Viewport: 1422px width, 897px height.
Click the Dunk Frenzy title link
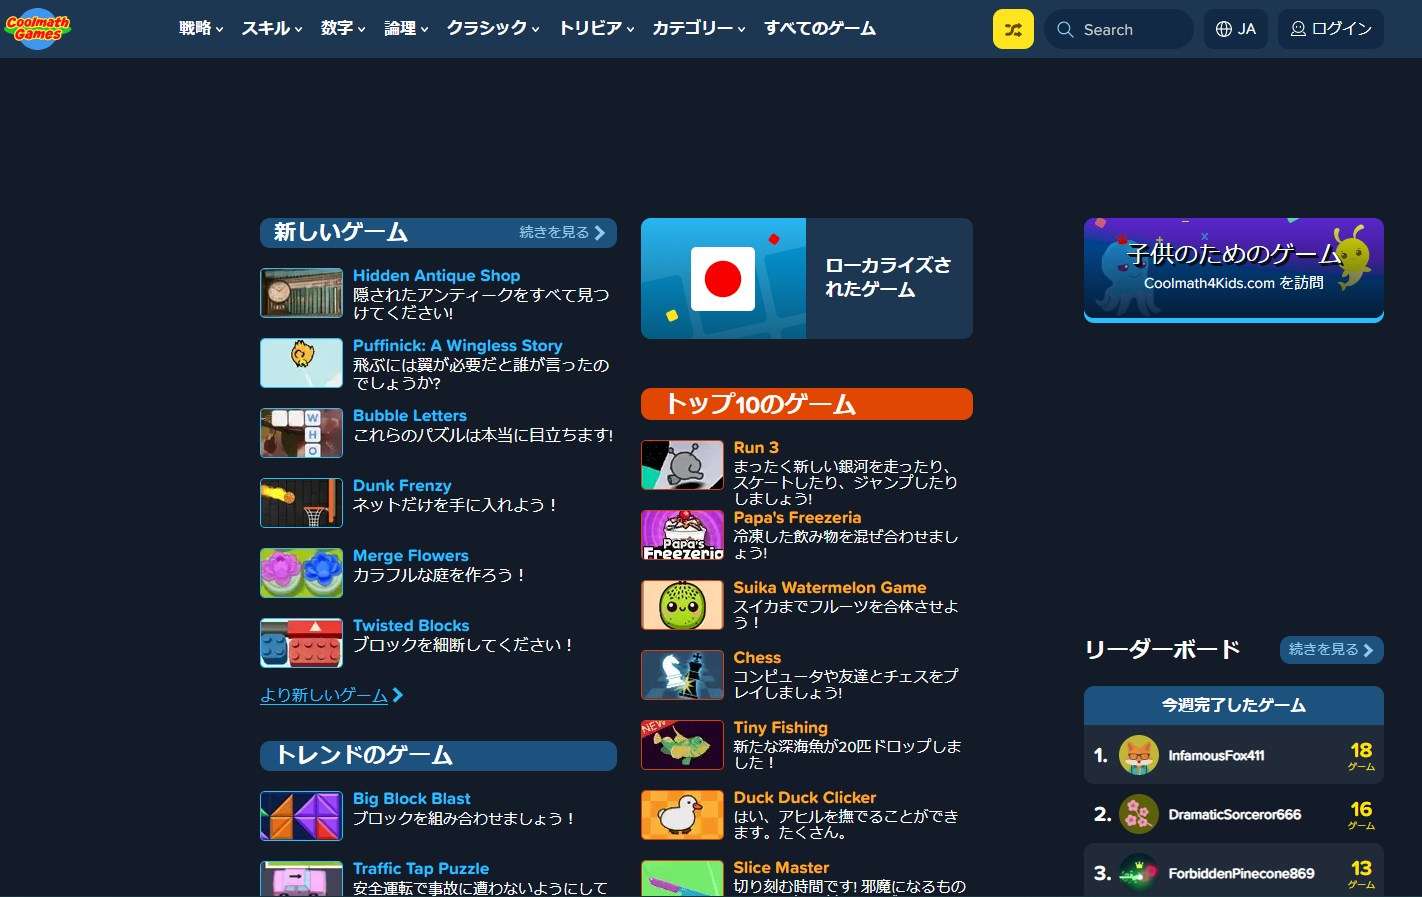tap(402, 486)
